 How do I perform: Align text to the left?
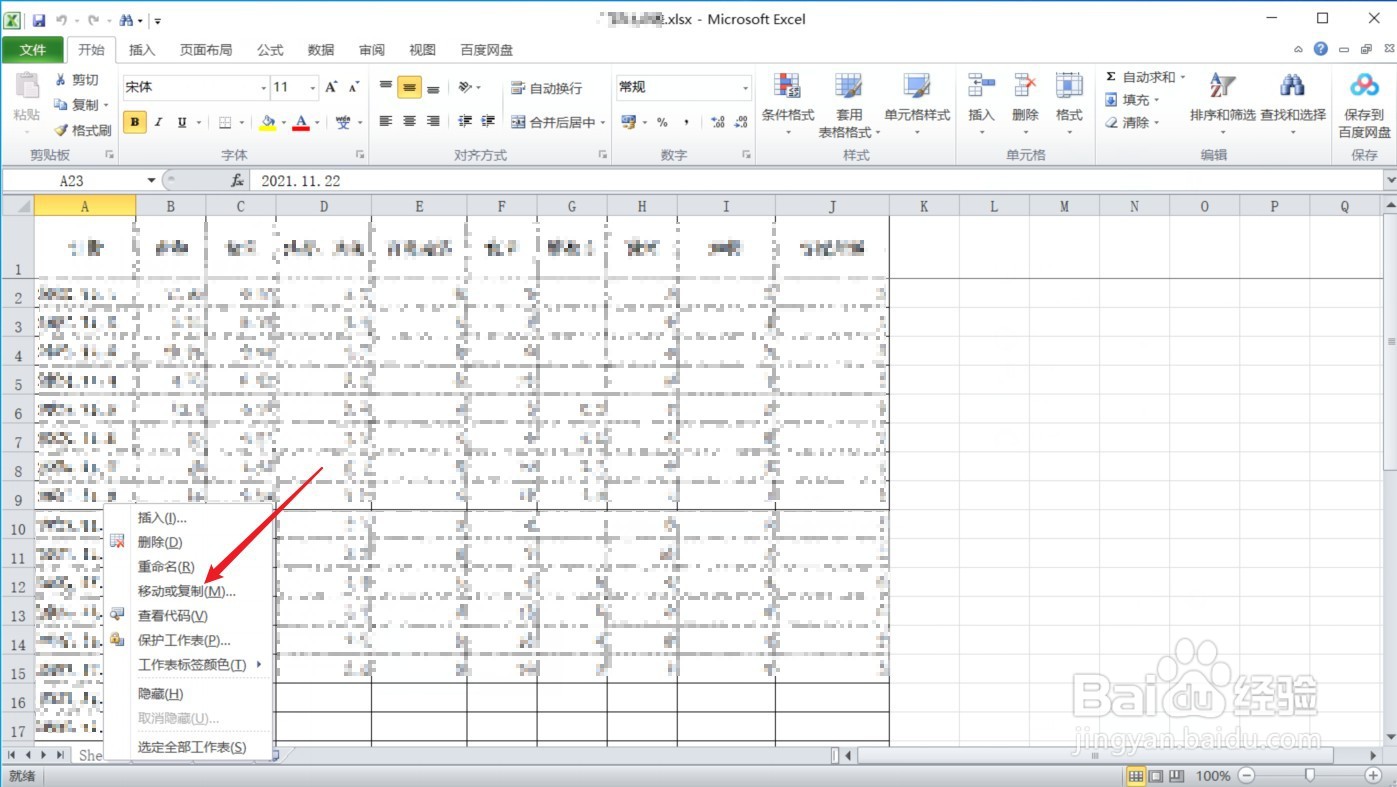tap(386, 121)
